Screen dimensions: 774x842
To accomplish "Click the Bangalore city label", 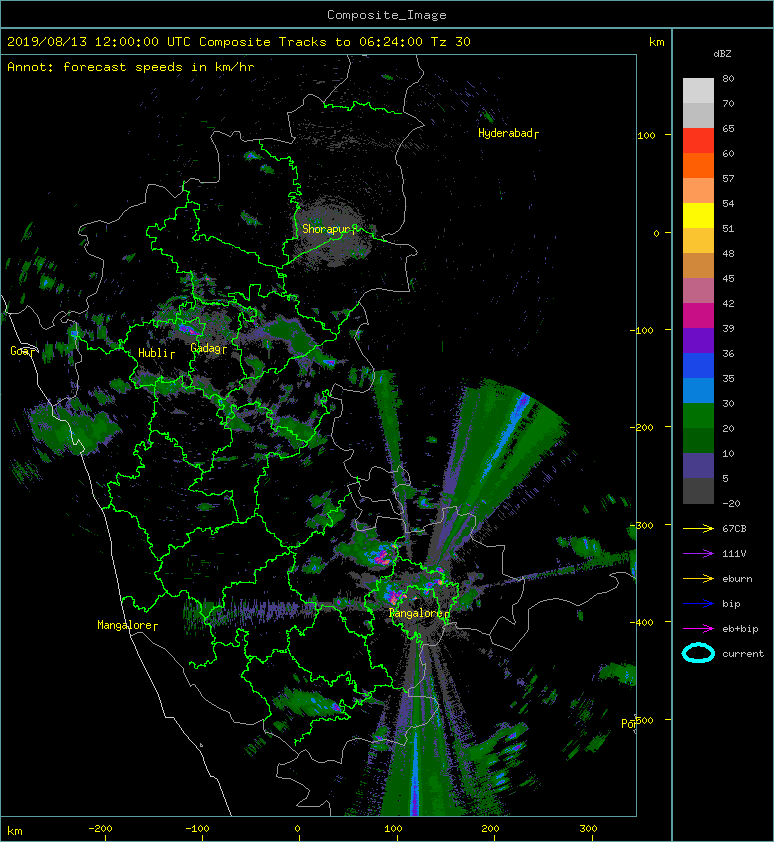I will pyautogui.click(x=416, y=613).
